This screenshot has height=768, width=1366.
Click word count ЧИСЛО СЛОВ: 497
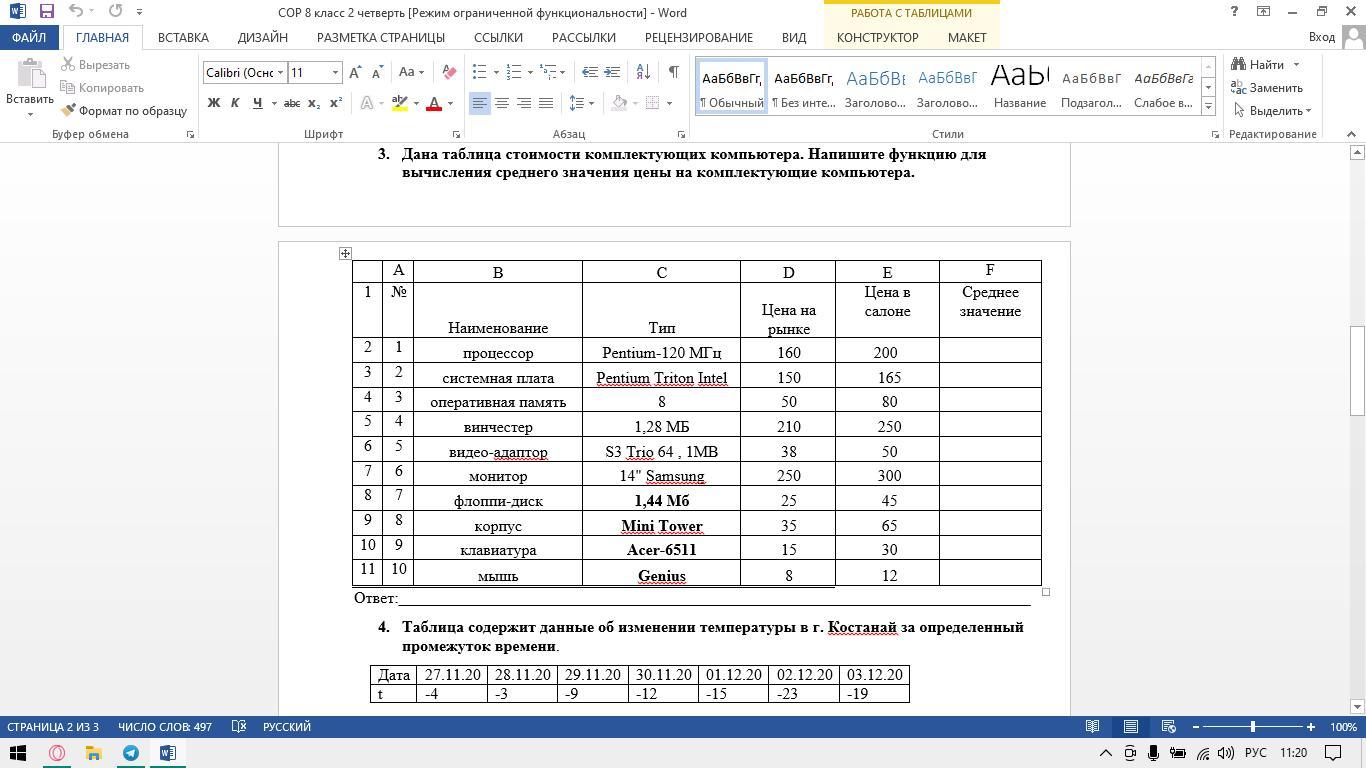[165, 727]
